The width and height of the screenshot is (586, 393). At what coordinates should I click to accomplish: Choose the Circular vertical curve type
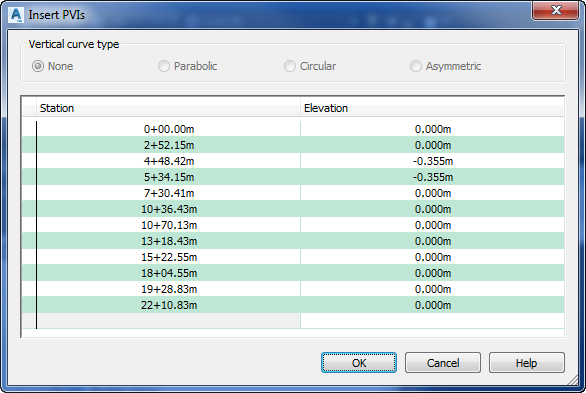tap(310, 66)
